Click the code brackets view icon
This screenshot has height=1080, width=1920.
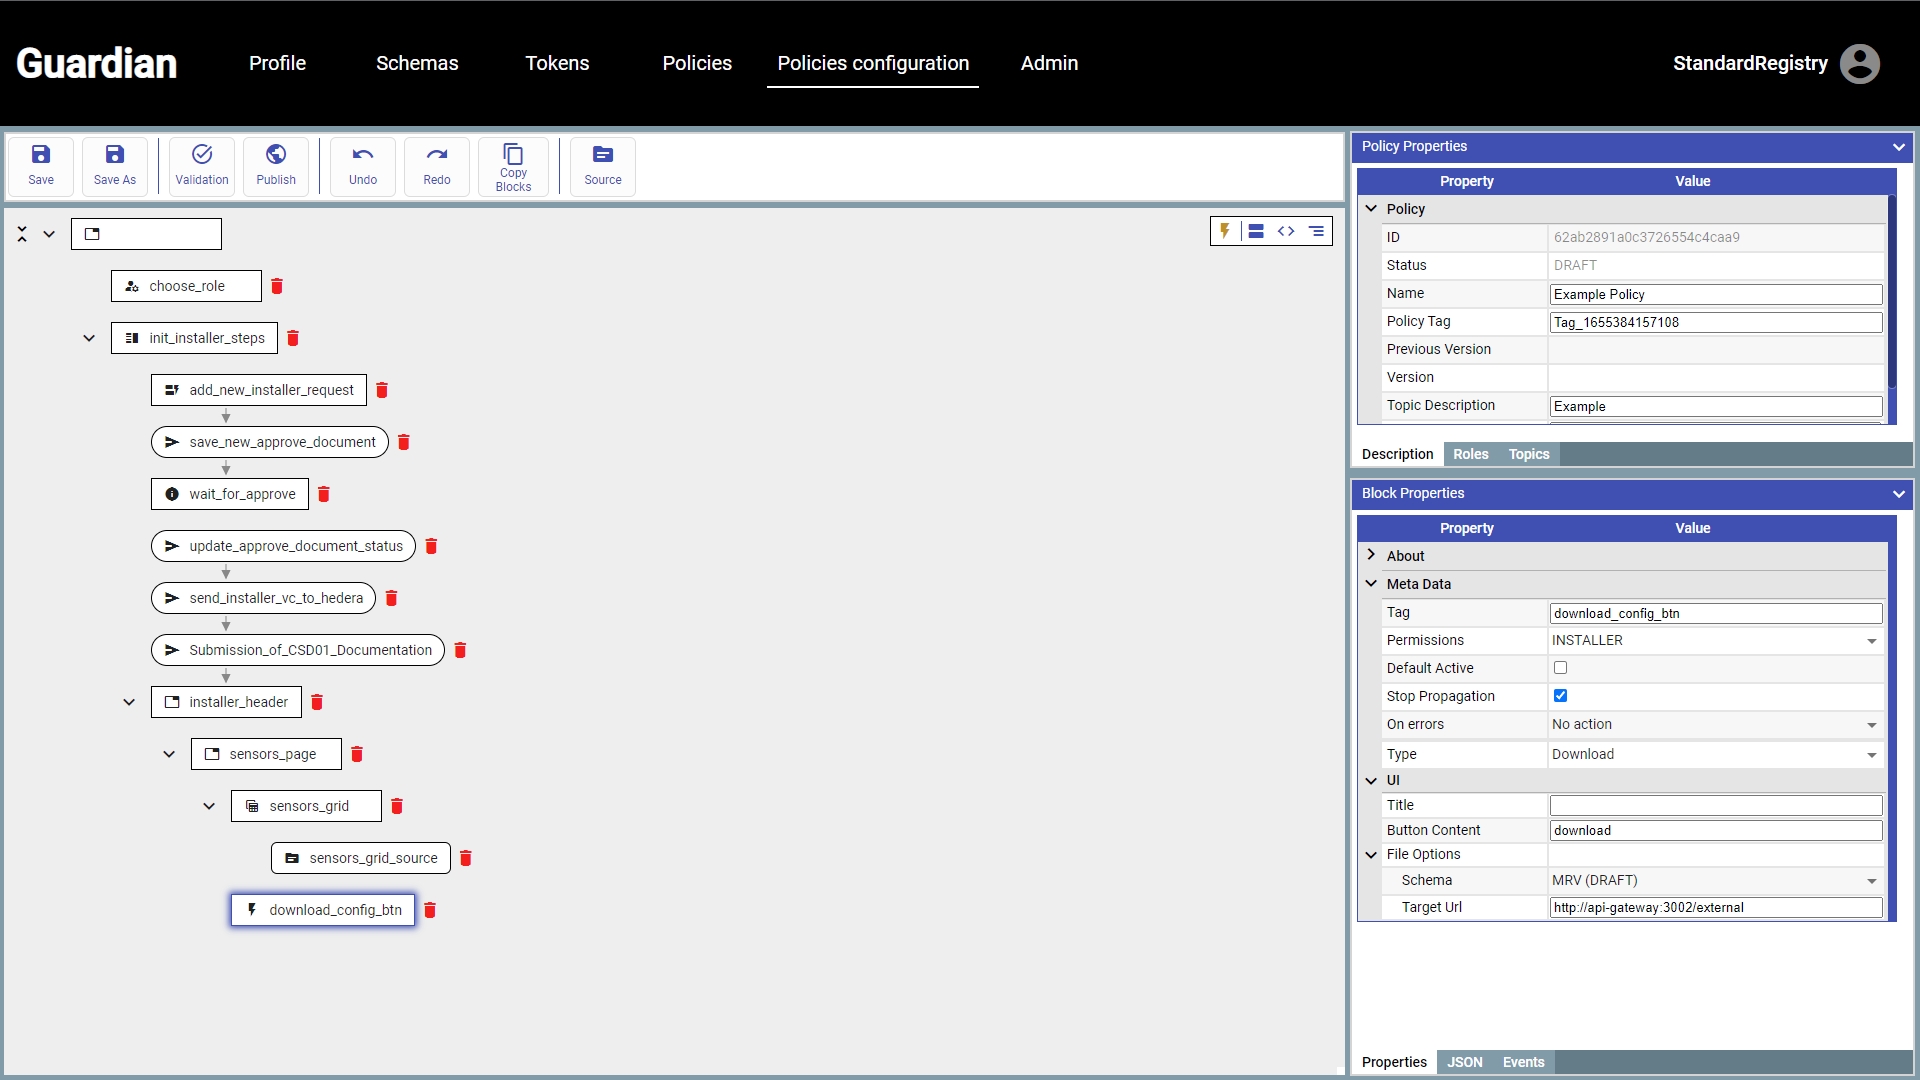1286,231
